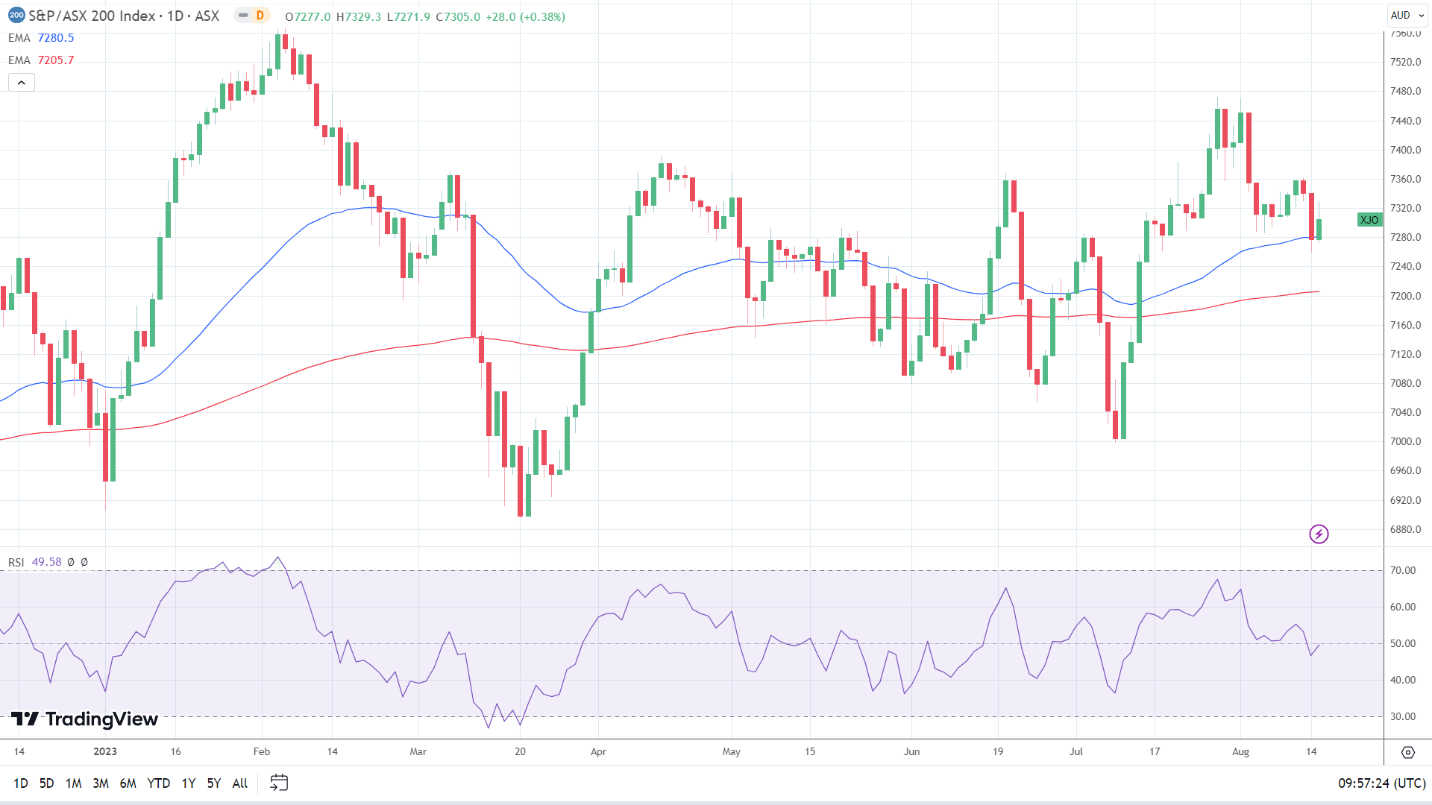This screenshot has width=1432, height=805.
Task: Select the EMA 7205.7 indicator legend
Action: [x=41, y=60]
